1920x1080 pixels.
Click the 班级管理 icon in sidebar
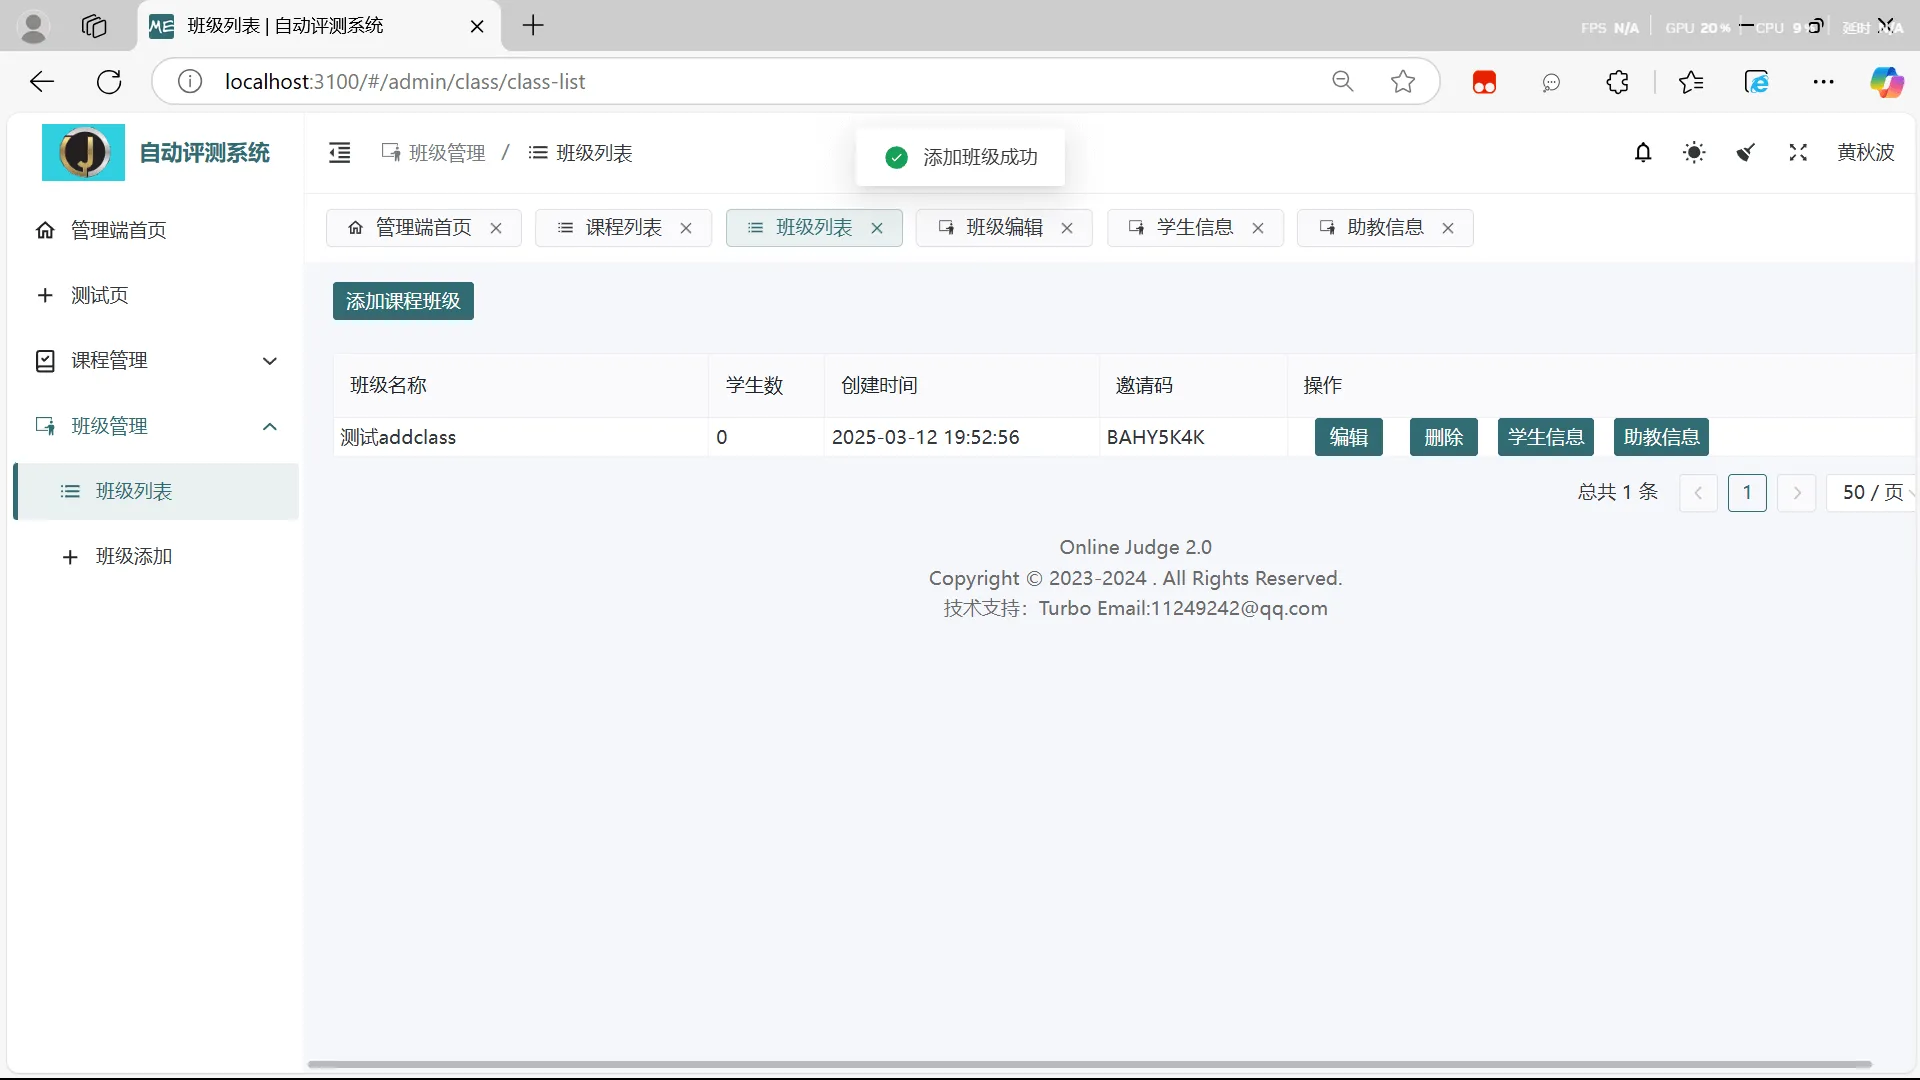point(45,425)
